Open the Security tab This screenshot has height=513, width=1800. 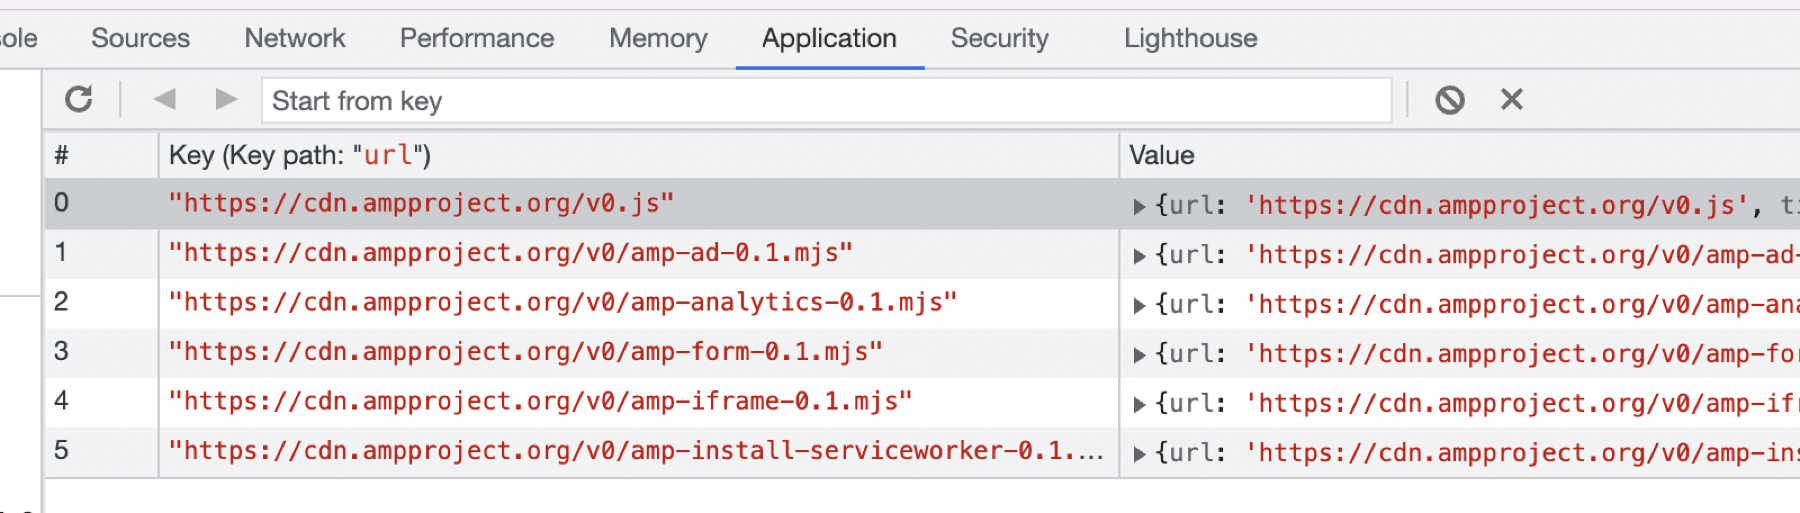[x=999, y=38]
